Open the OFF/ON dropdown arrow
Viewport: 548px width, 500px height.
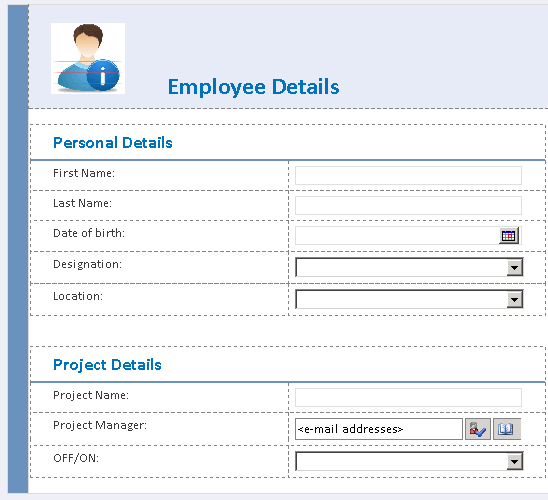[x=514, y=462]
